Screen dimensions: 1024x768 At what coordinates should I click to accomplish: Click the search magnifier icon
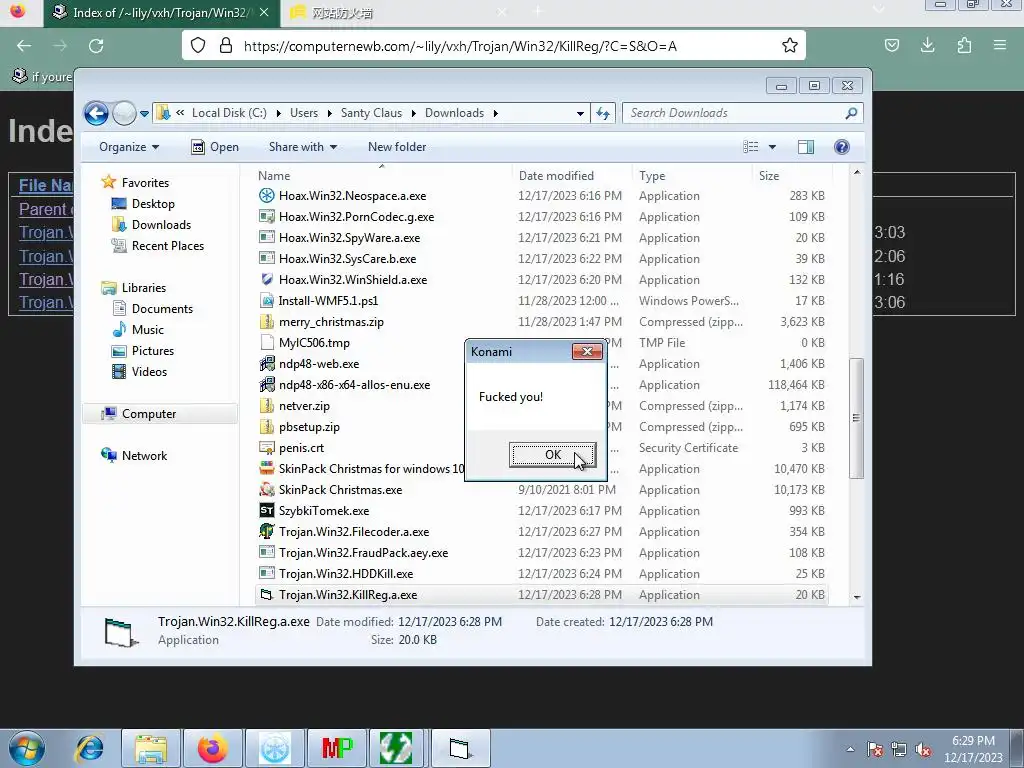pos(851,113)
